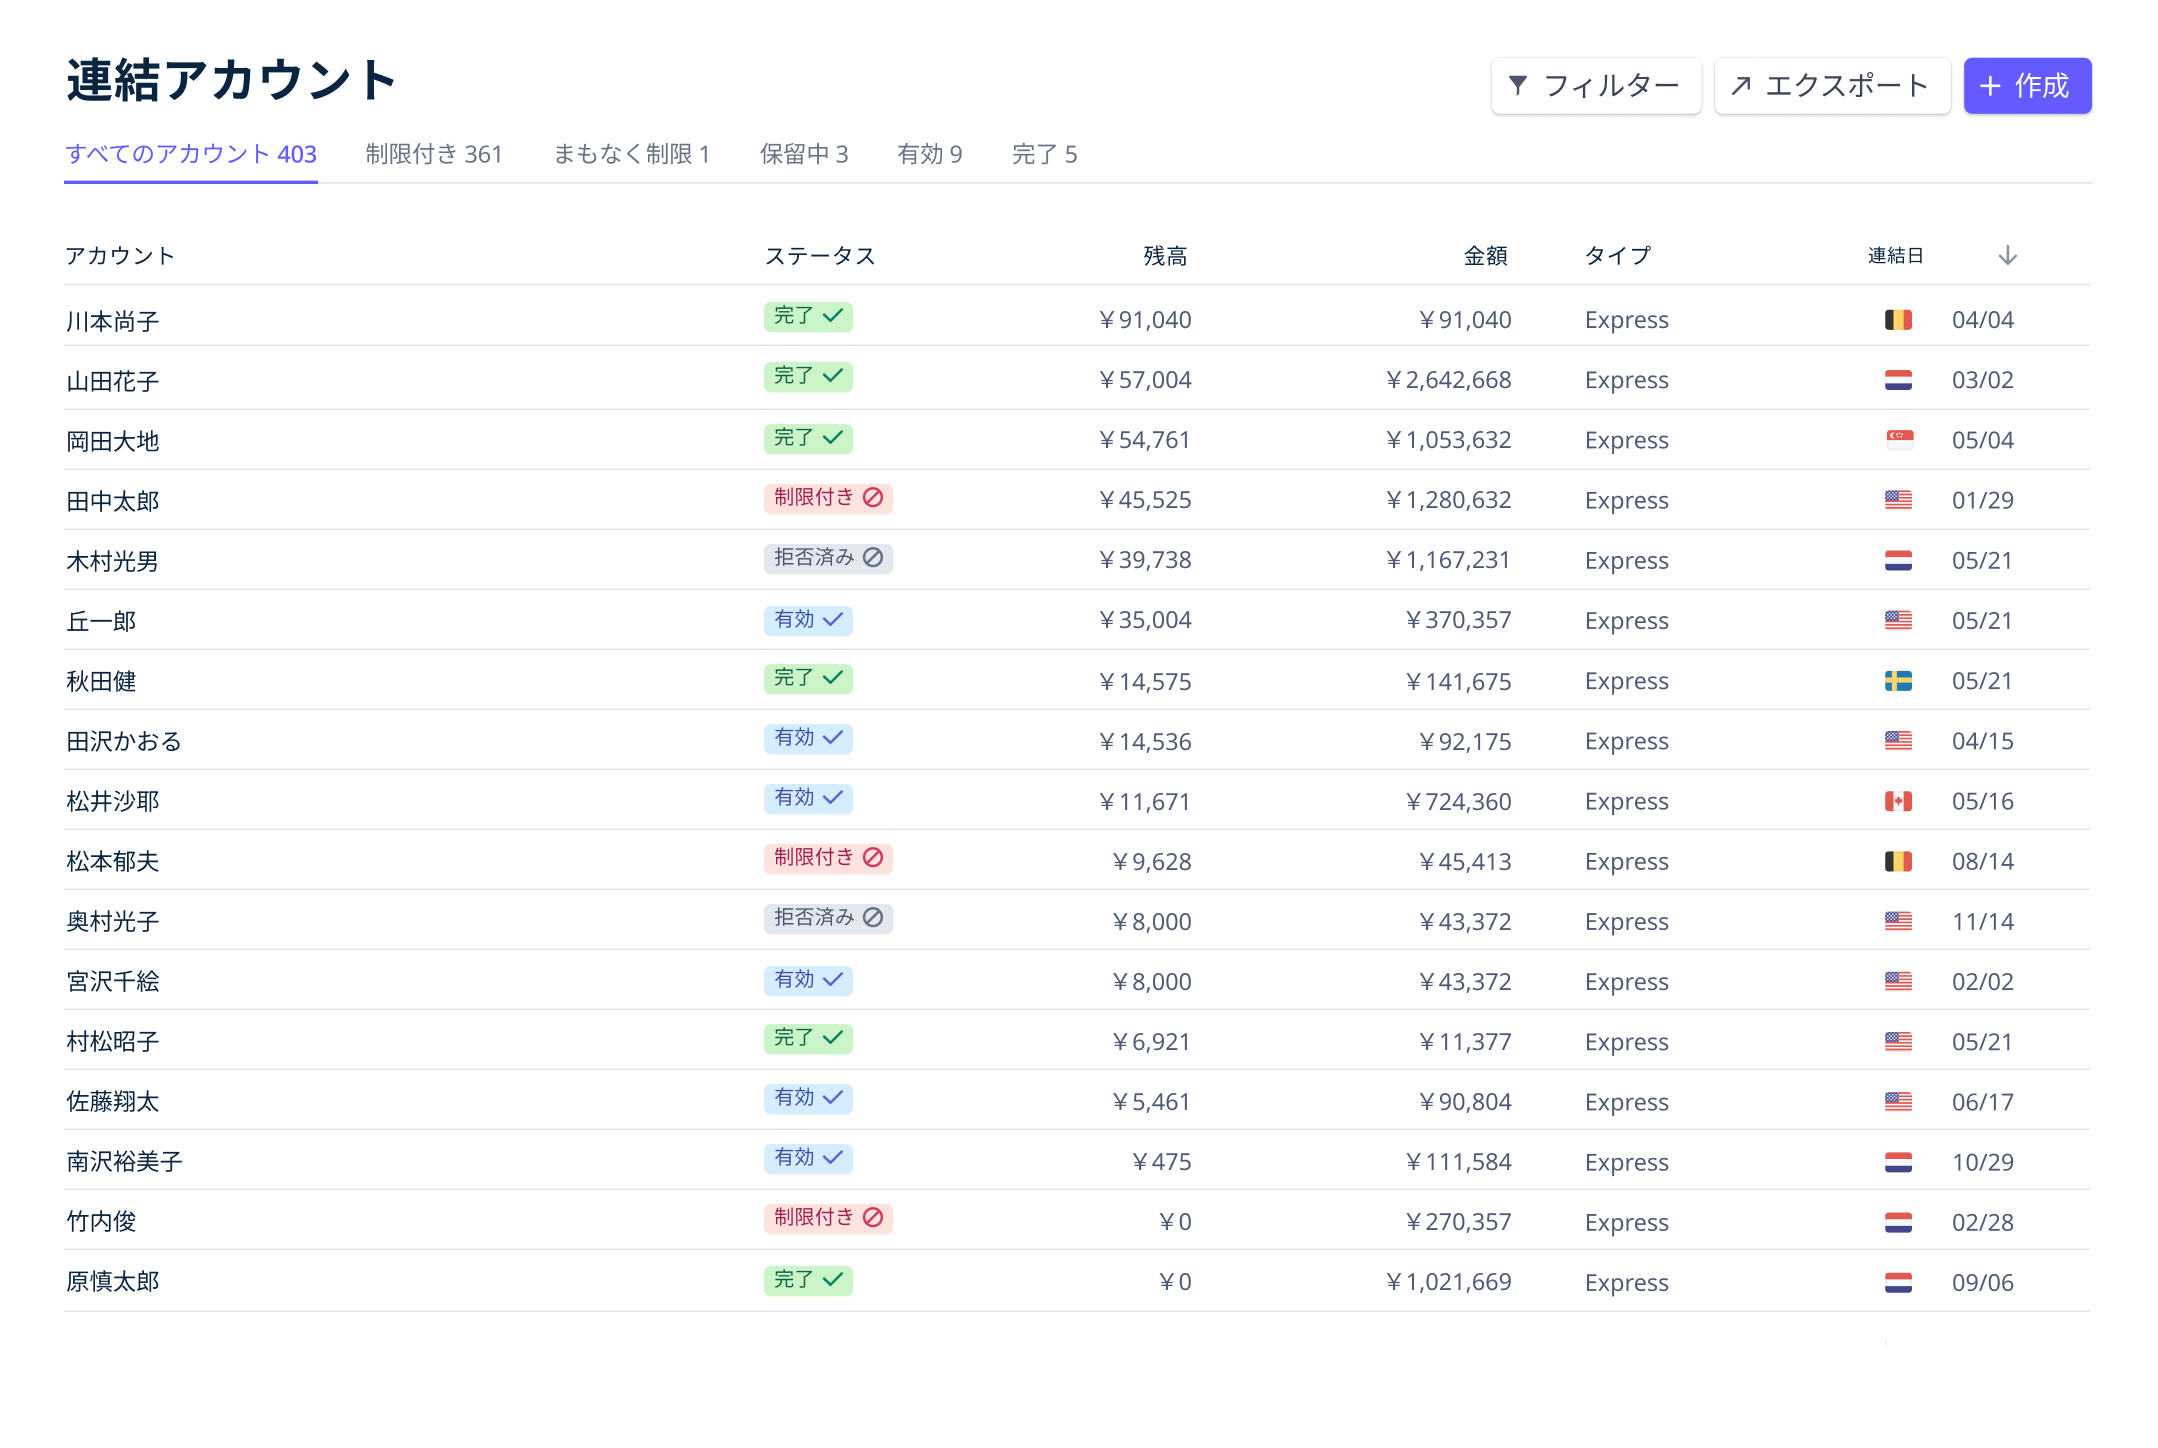Click 有効 badge for 丘一郎
The width and height of the screenshot is (2158, 1448).
pyautogui.click(x=808, y=619)
